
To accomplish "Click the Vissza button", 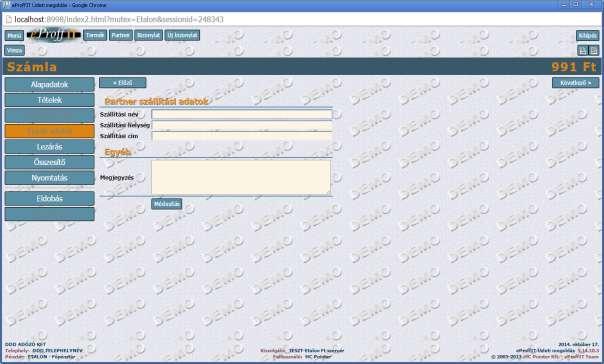I will [15, 50].
